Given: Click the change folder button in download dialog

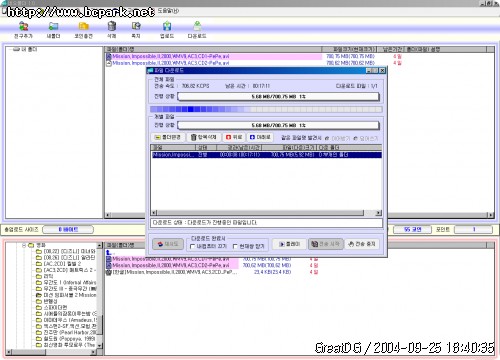Looking at the screenshot, I should [x=168, y=137].
